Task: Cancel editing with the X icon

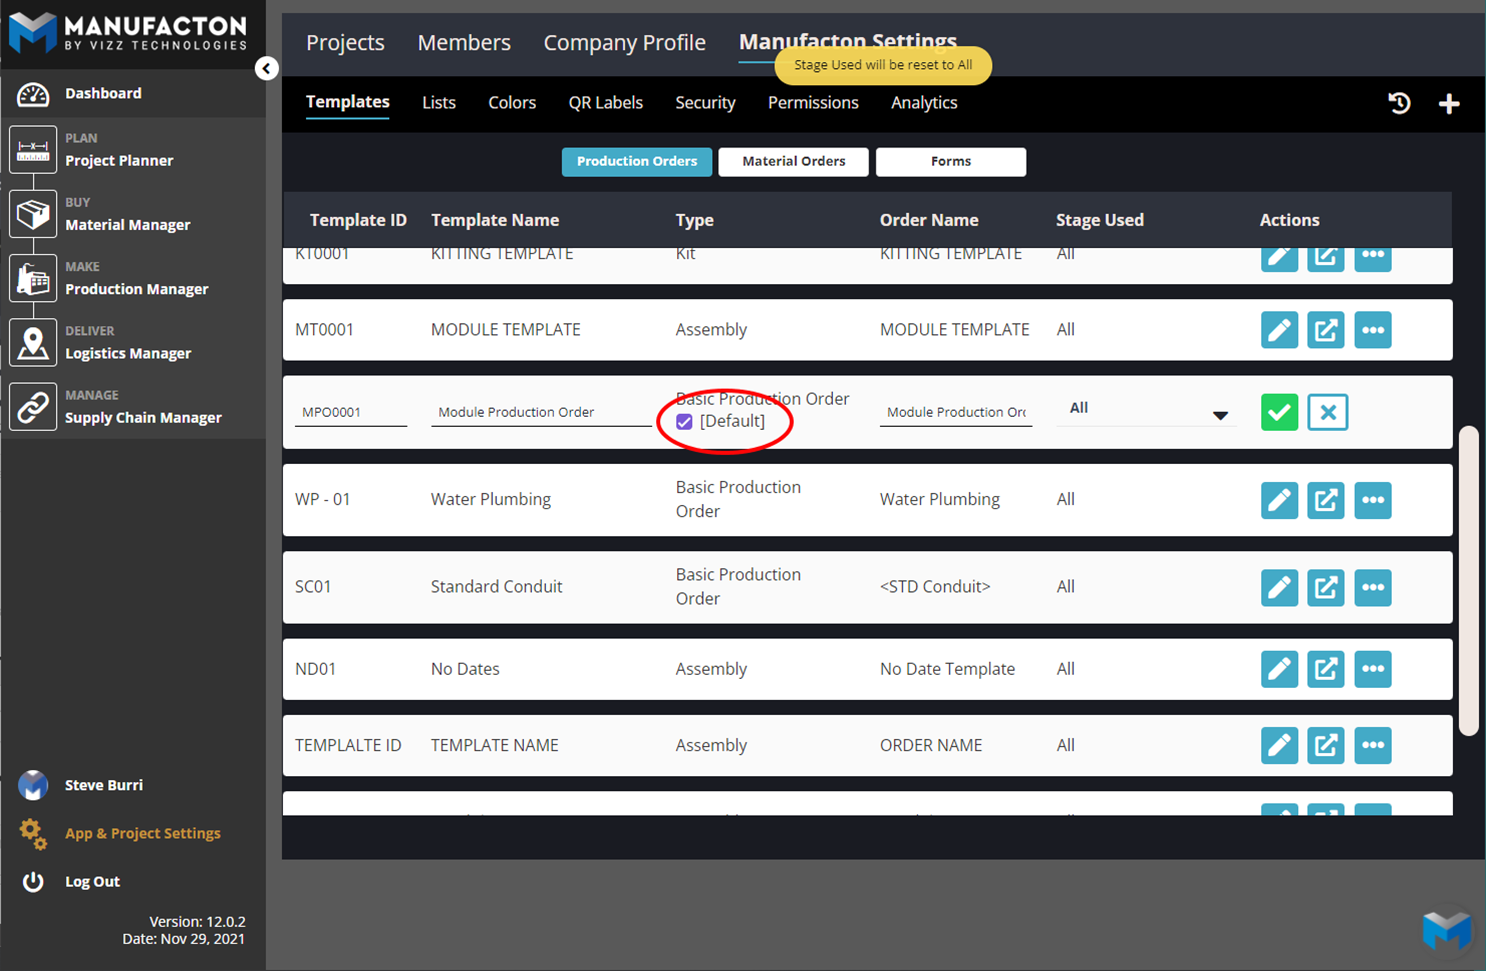Action: coord(1327,412)
